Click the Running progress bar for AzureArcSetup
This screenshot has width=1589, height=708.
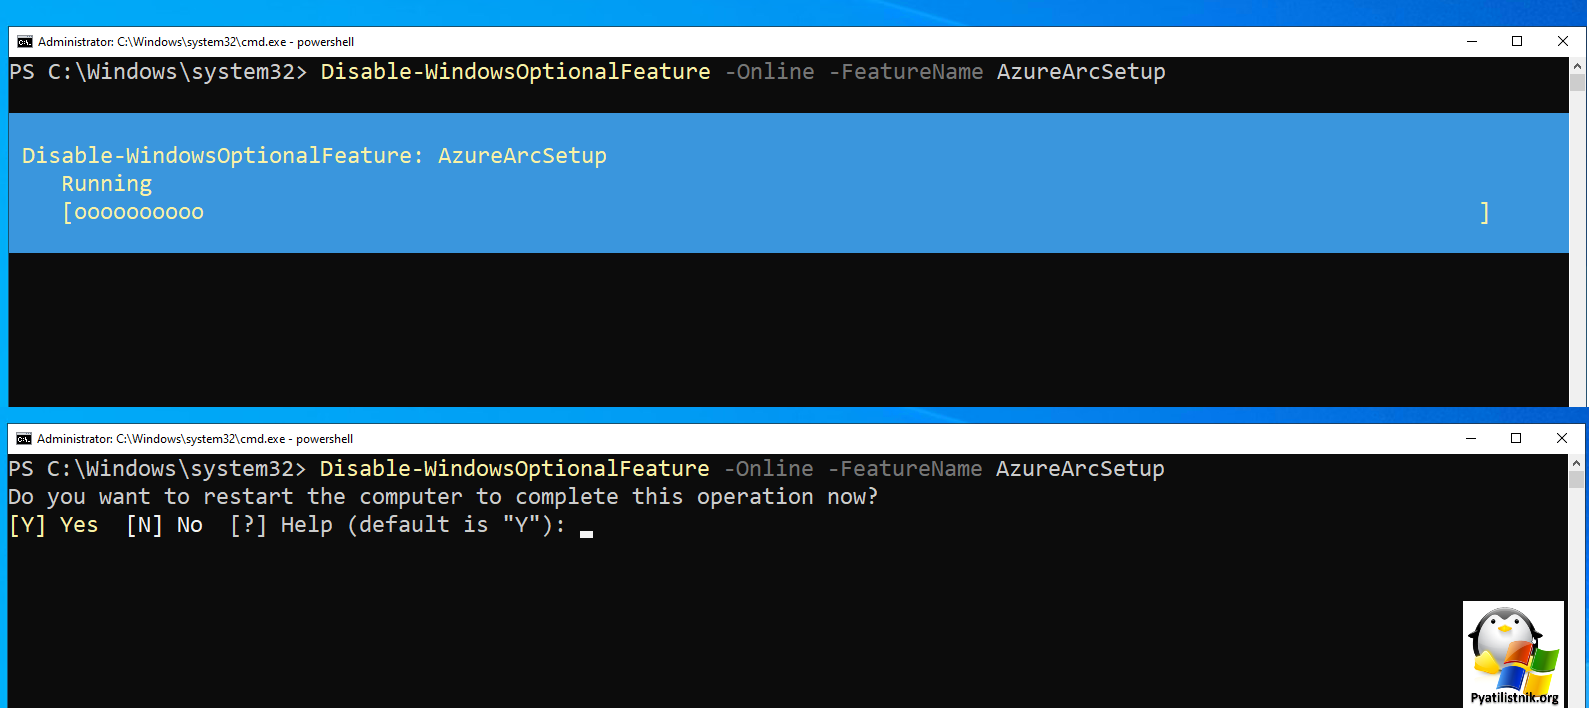click(x=775, y=212)
